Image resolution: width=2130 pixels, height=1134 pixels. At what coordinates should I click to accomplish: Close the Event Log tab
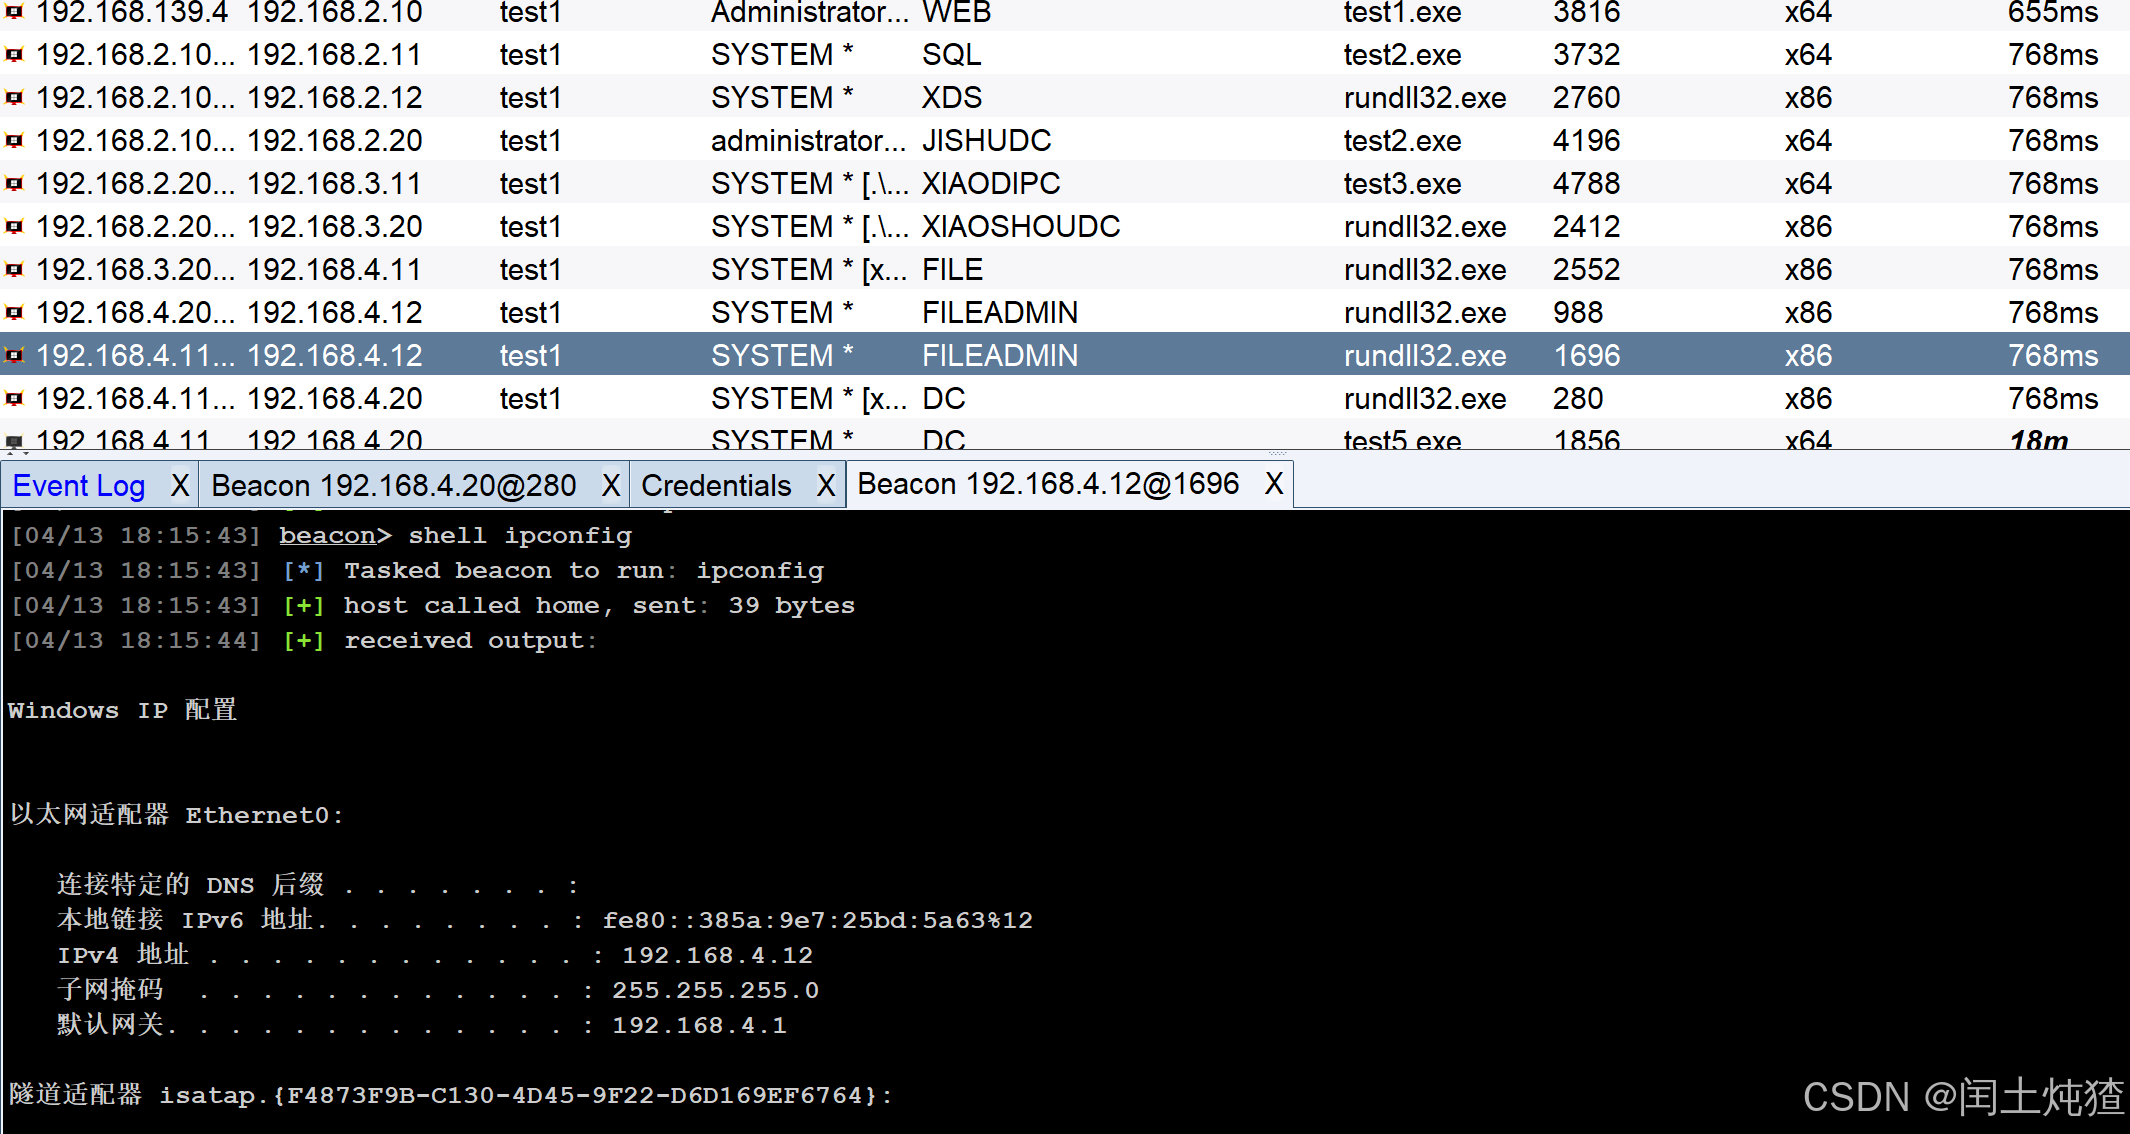coord(180,486)
